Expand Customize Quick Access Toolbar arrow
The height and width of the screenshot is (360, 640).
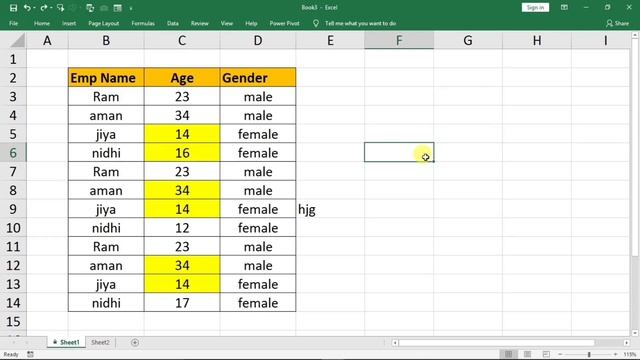pyautogui.click(x=131, y=8)
